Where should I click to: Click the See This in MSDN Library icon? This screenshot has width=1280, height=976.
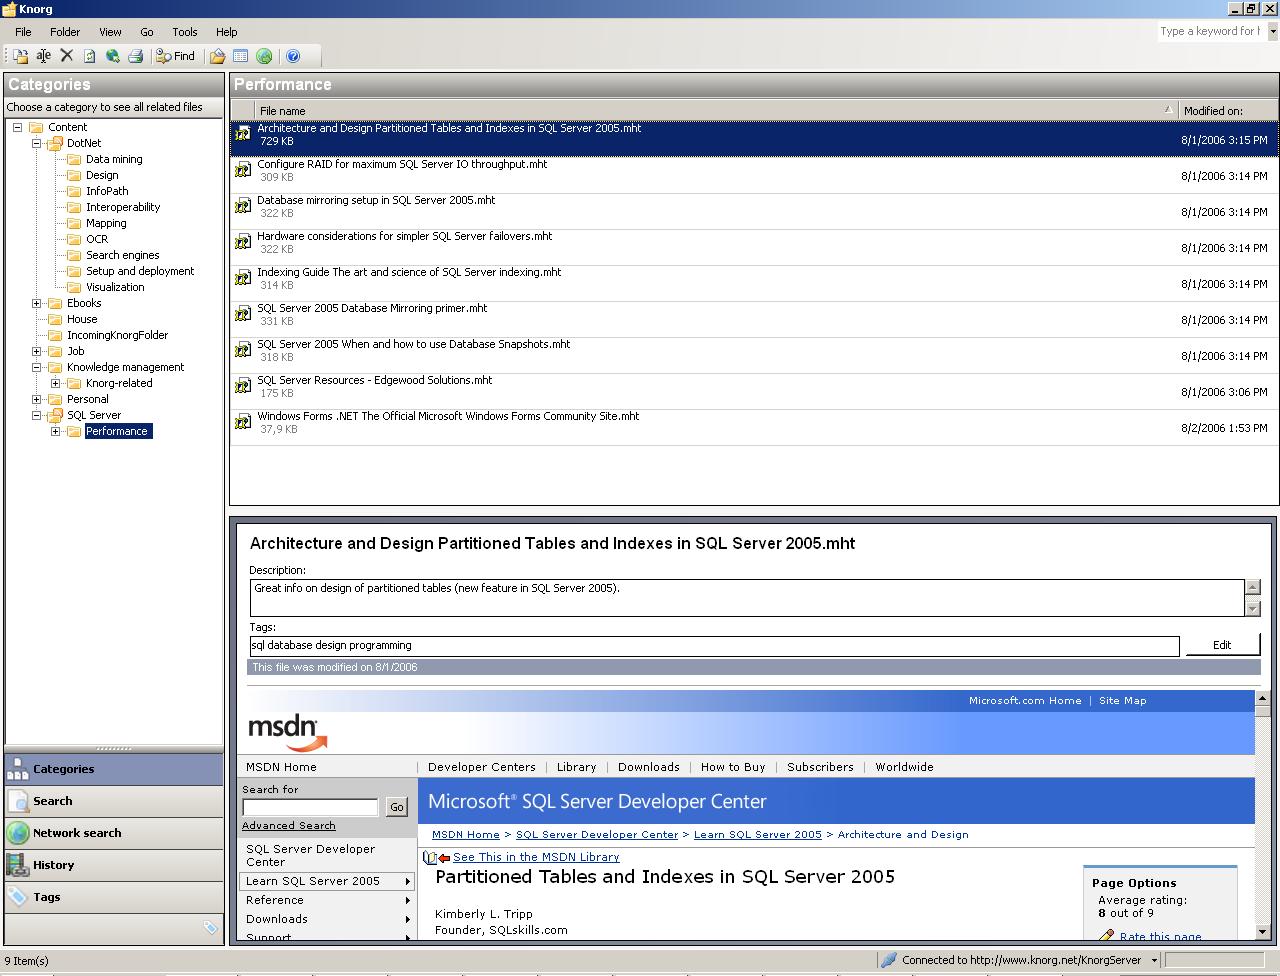pos(437,858)
